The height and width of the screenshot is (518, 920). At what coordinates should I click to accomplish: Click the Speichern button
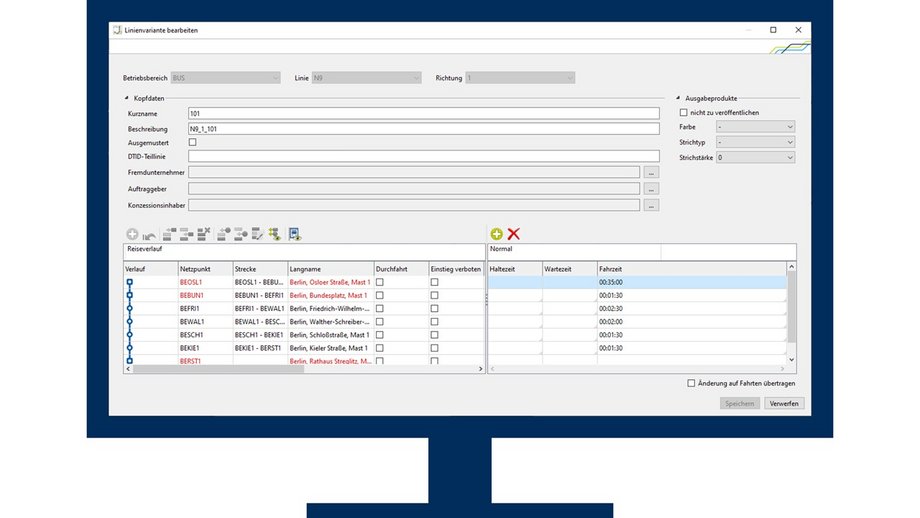[x=740, y=403]
